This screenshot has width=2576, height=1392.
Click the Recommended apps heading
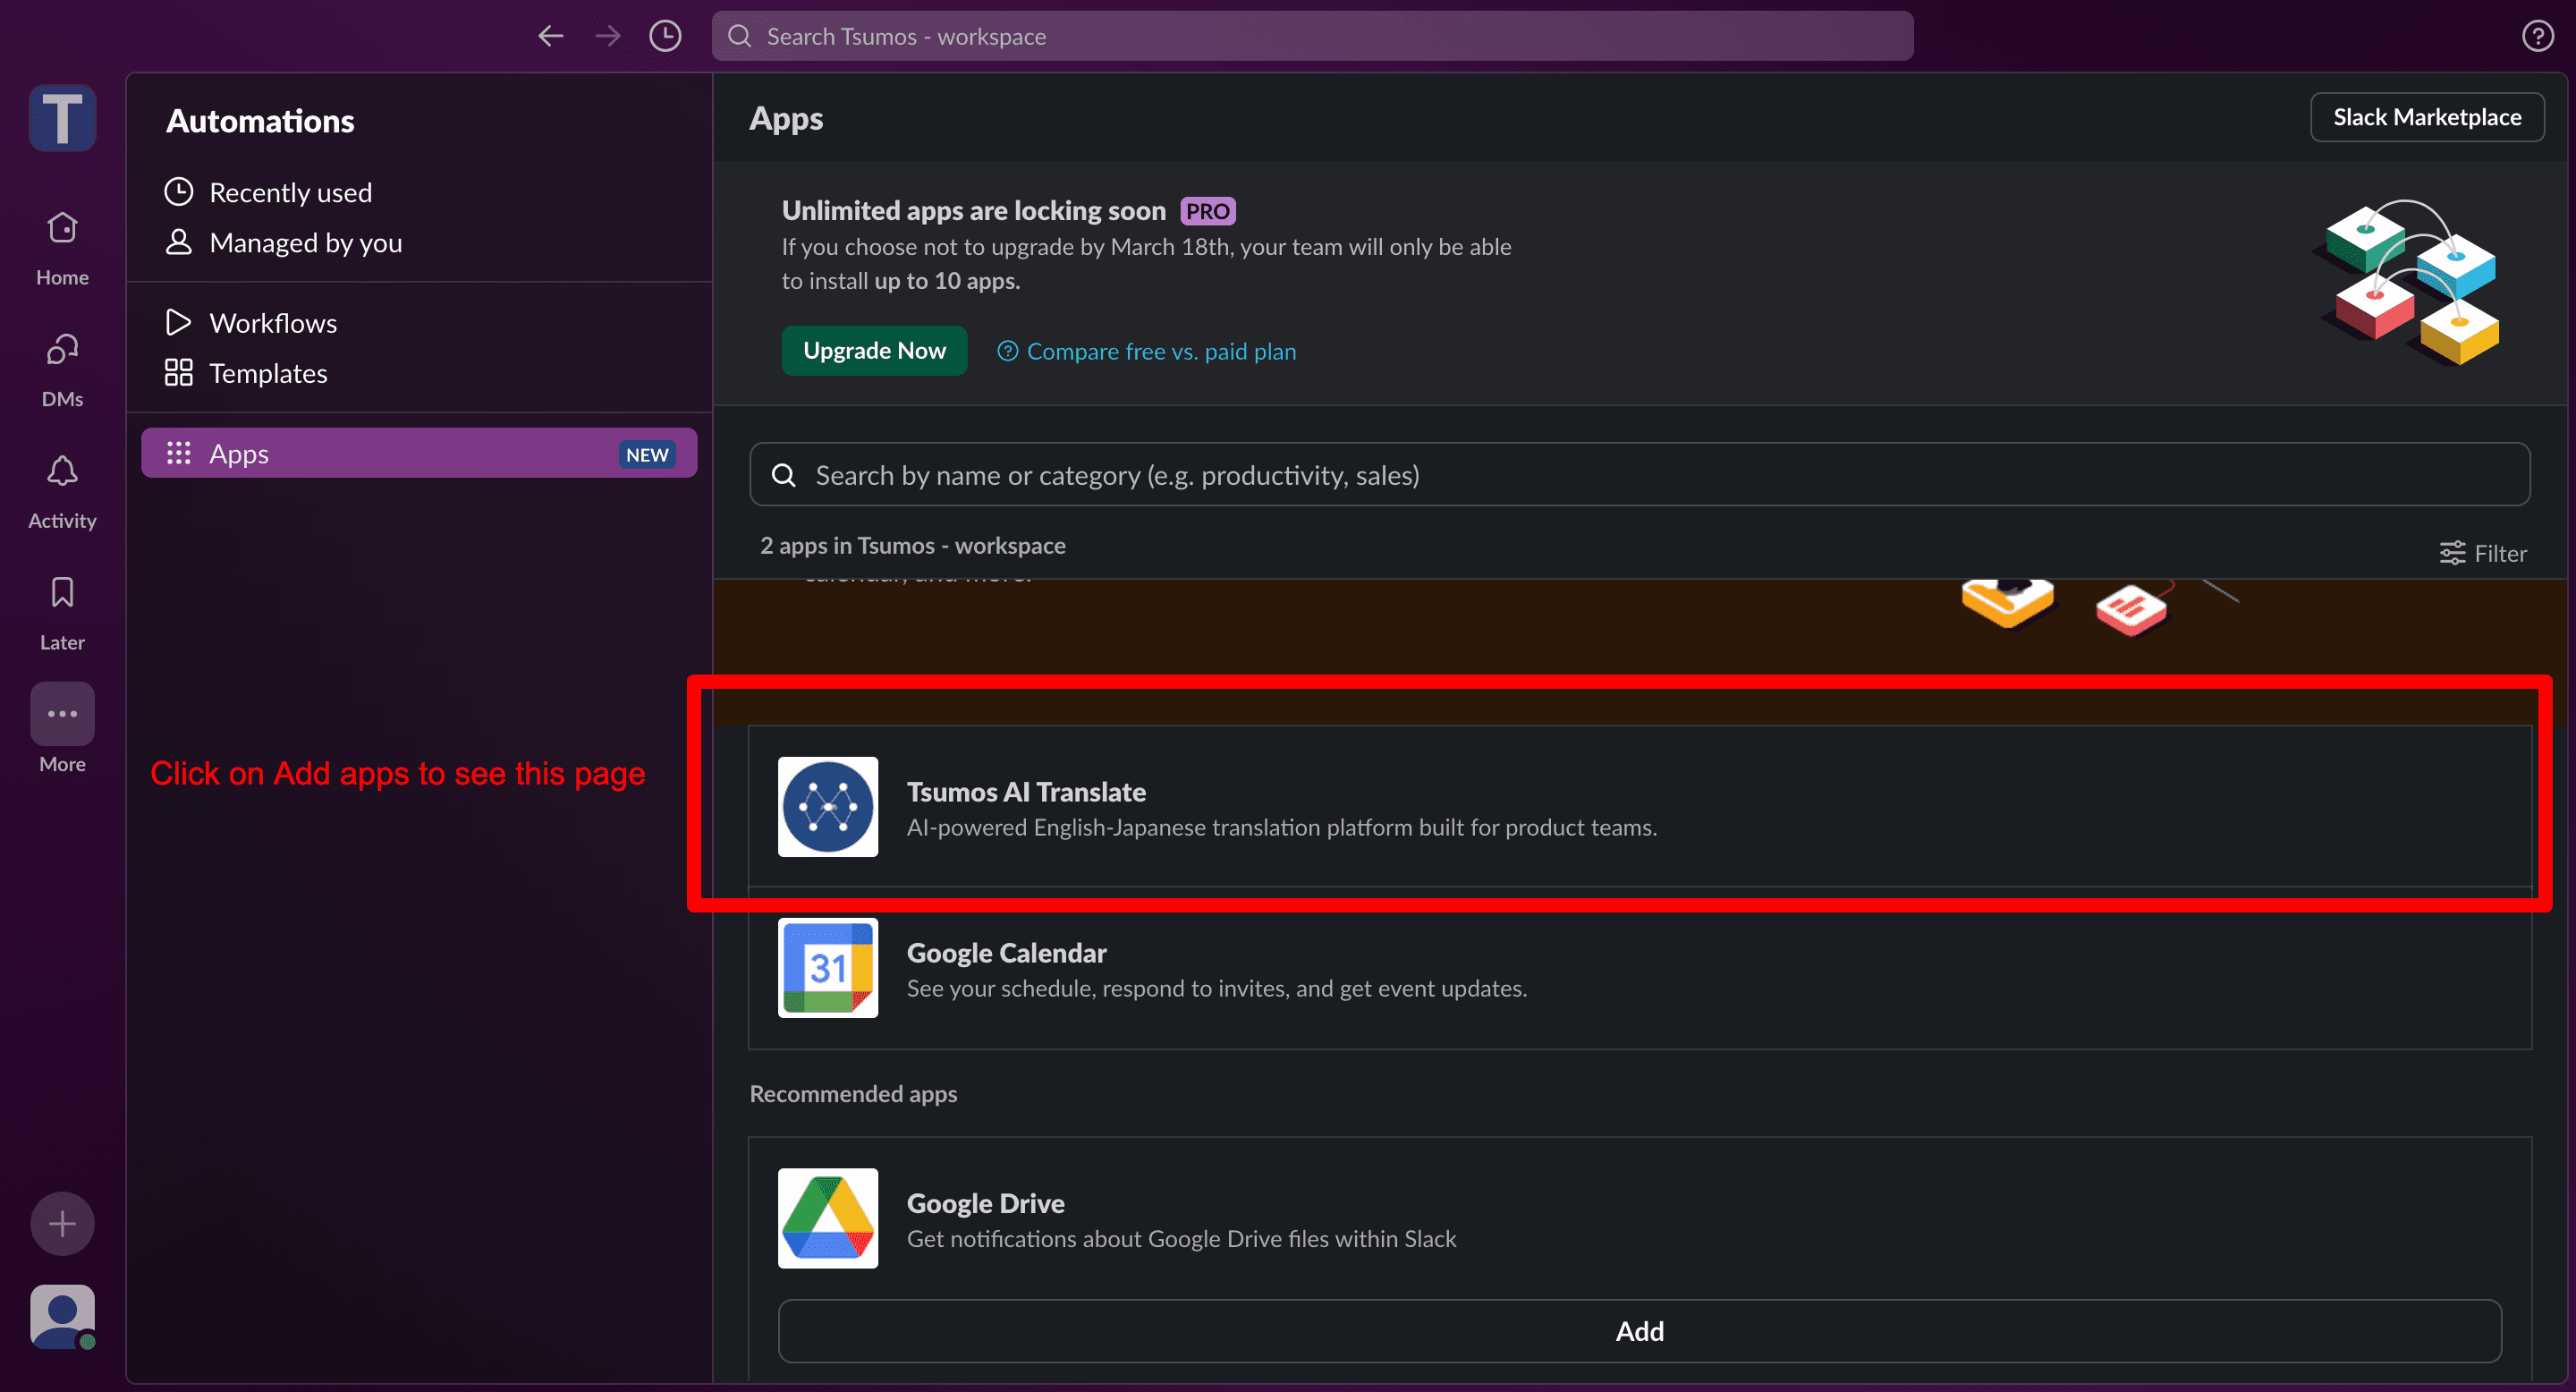tap(853, 1094)
